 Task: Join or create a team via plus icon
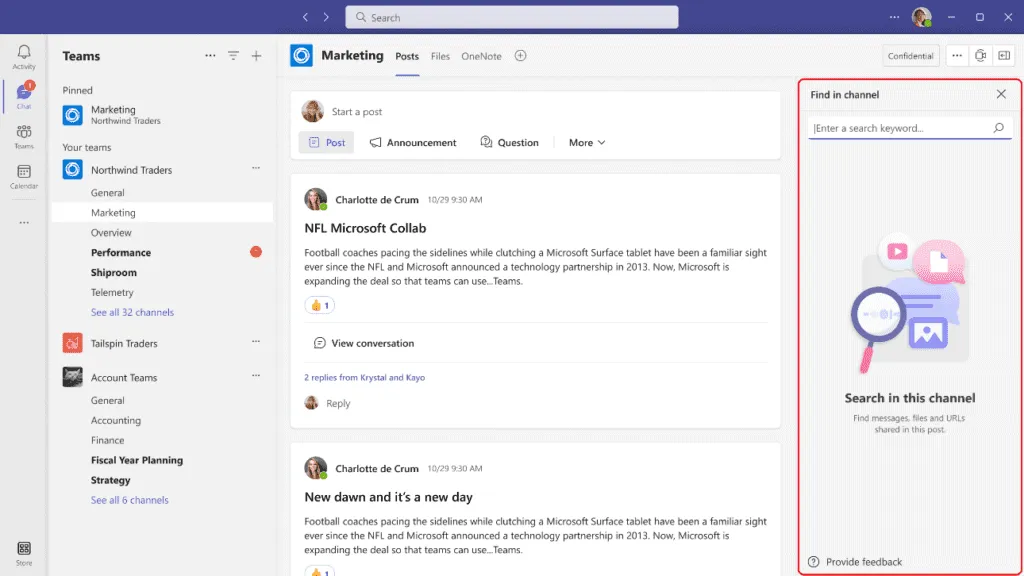(x=256, y=56)
